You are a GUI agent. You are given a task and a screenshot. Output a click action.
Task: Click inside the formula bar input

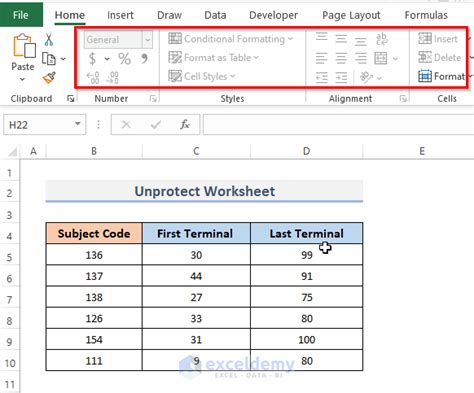[338, 125]
